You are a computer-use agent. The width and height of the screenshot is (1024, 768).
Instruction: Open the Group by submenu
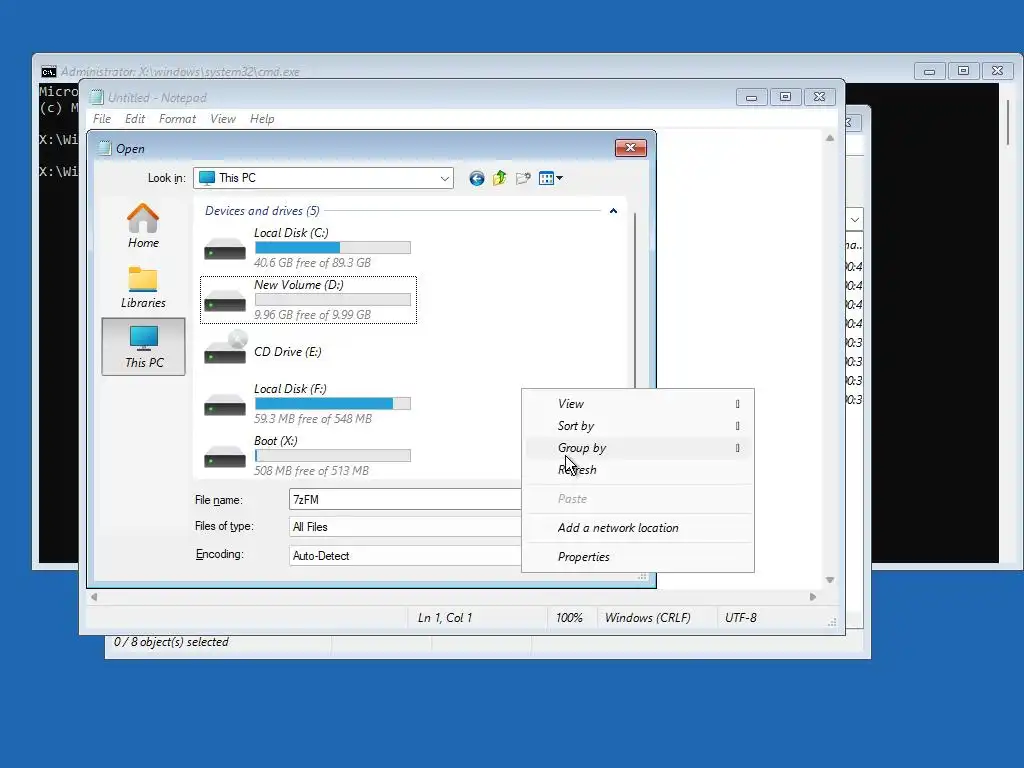tap(639, 448)
